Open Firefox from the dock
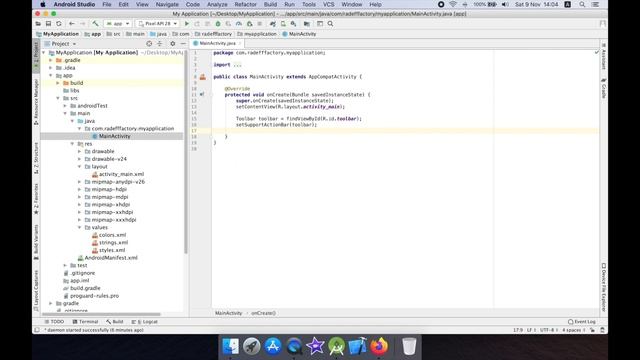Screen dimensions: 640x360 point(379,346)
